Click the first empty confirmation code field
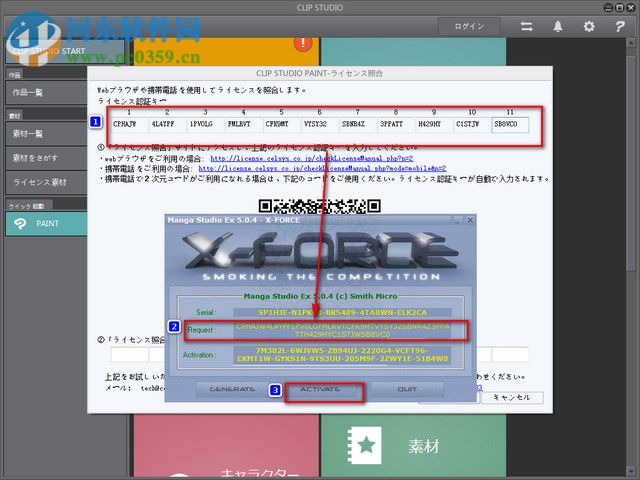The height and width of the screenshot is (480, 640). pyautogui.click(x=129, y=355)
